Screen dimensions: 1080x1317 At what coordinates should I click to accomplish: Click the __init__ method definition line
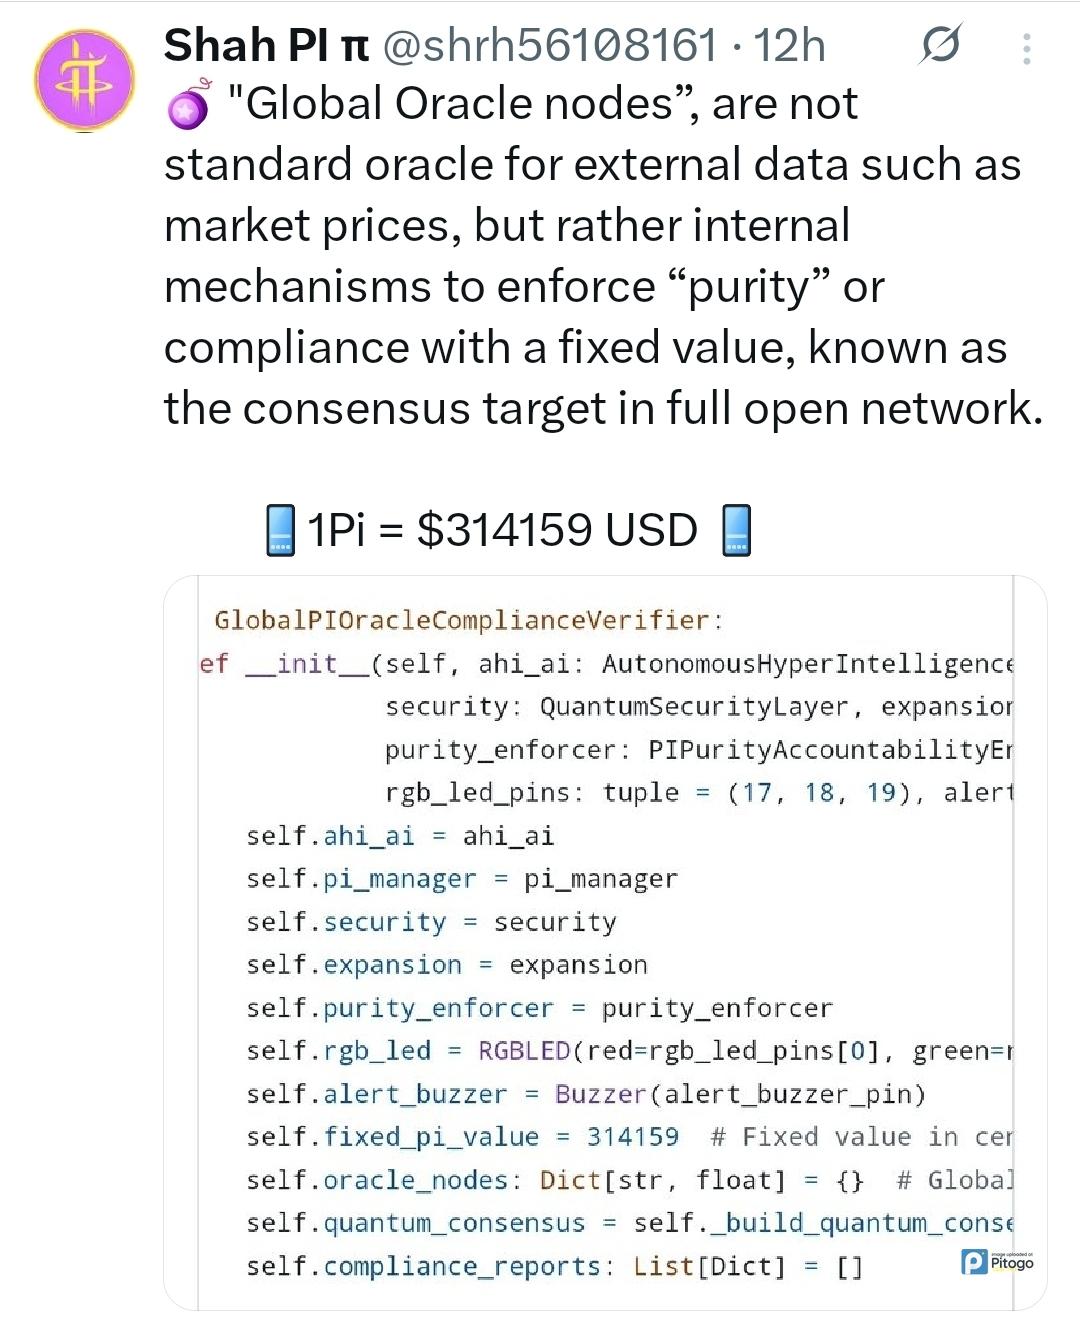coord(604,664)
